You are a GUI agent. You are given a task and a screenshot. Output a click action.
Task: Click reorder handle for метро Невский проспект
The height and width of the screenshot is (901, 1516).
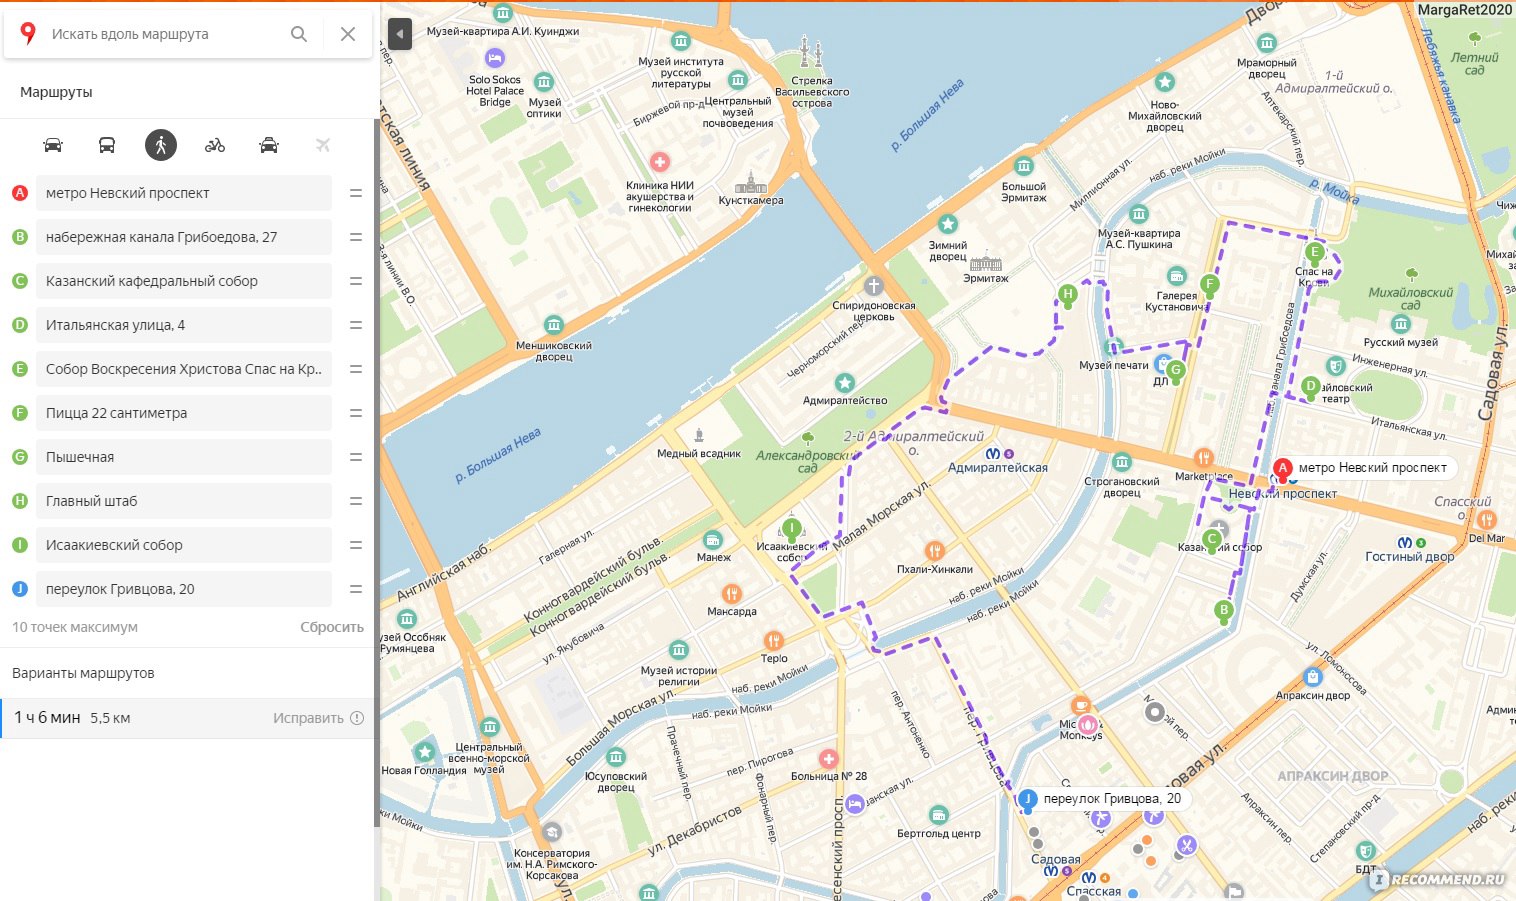(x=356, y=193)
